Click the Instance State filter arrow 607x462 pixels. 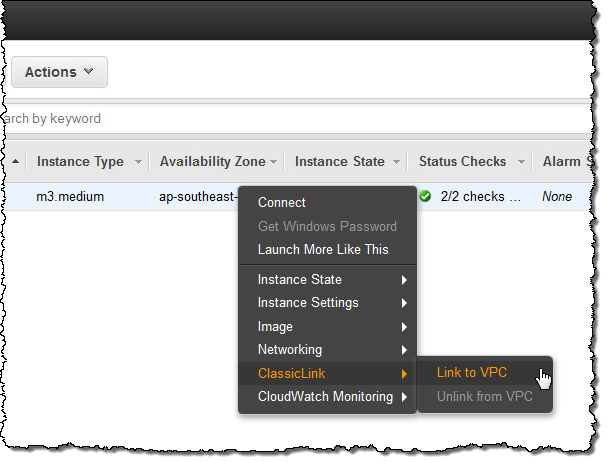coord(396,162)
